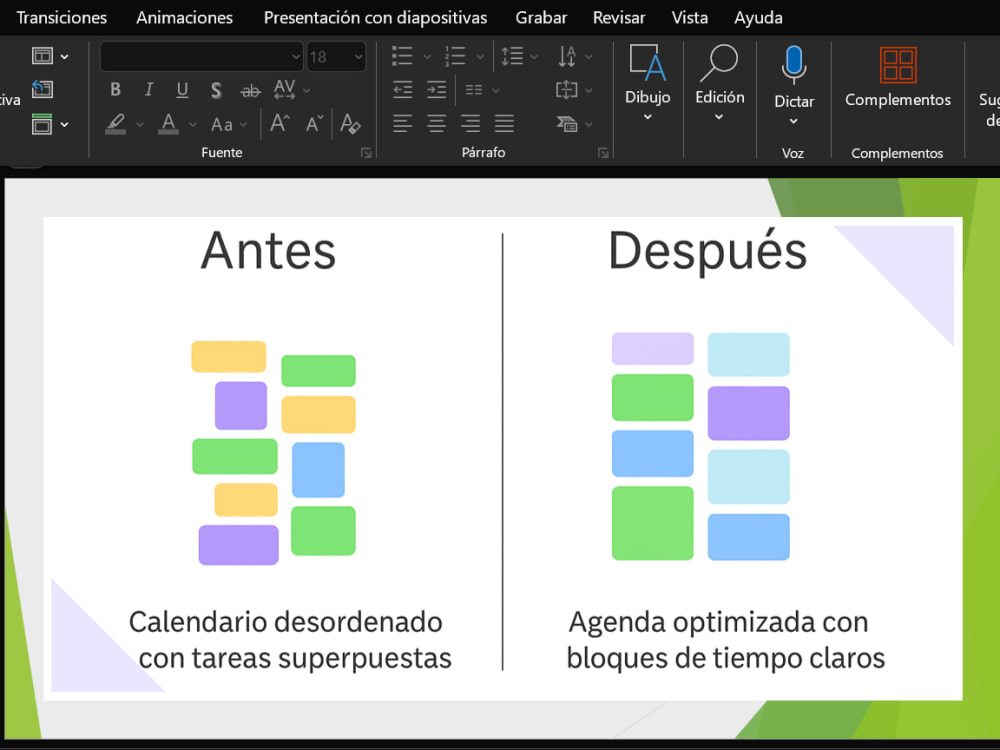Screen dimensions: 1000x750
Task: Open Presentación con diapositivas tab
Action: pyautogui.click(x=376, y=18)
